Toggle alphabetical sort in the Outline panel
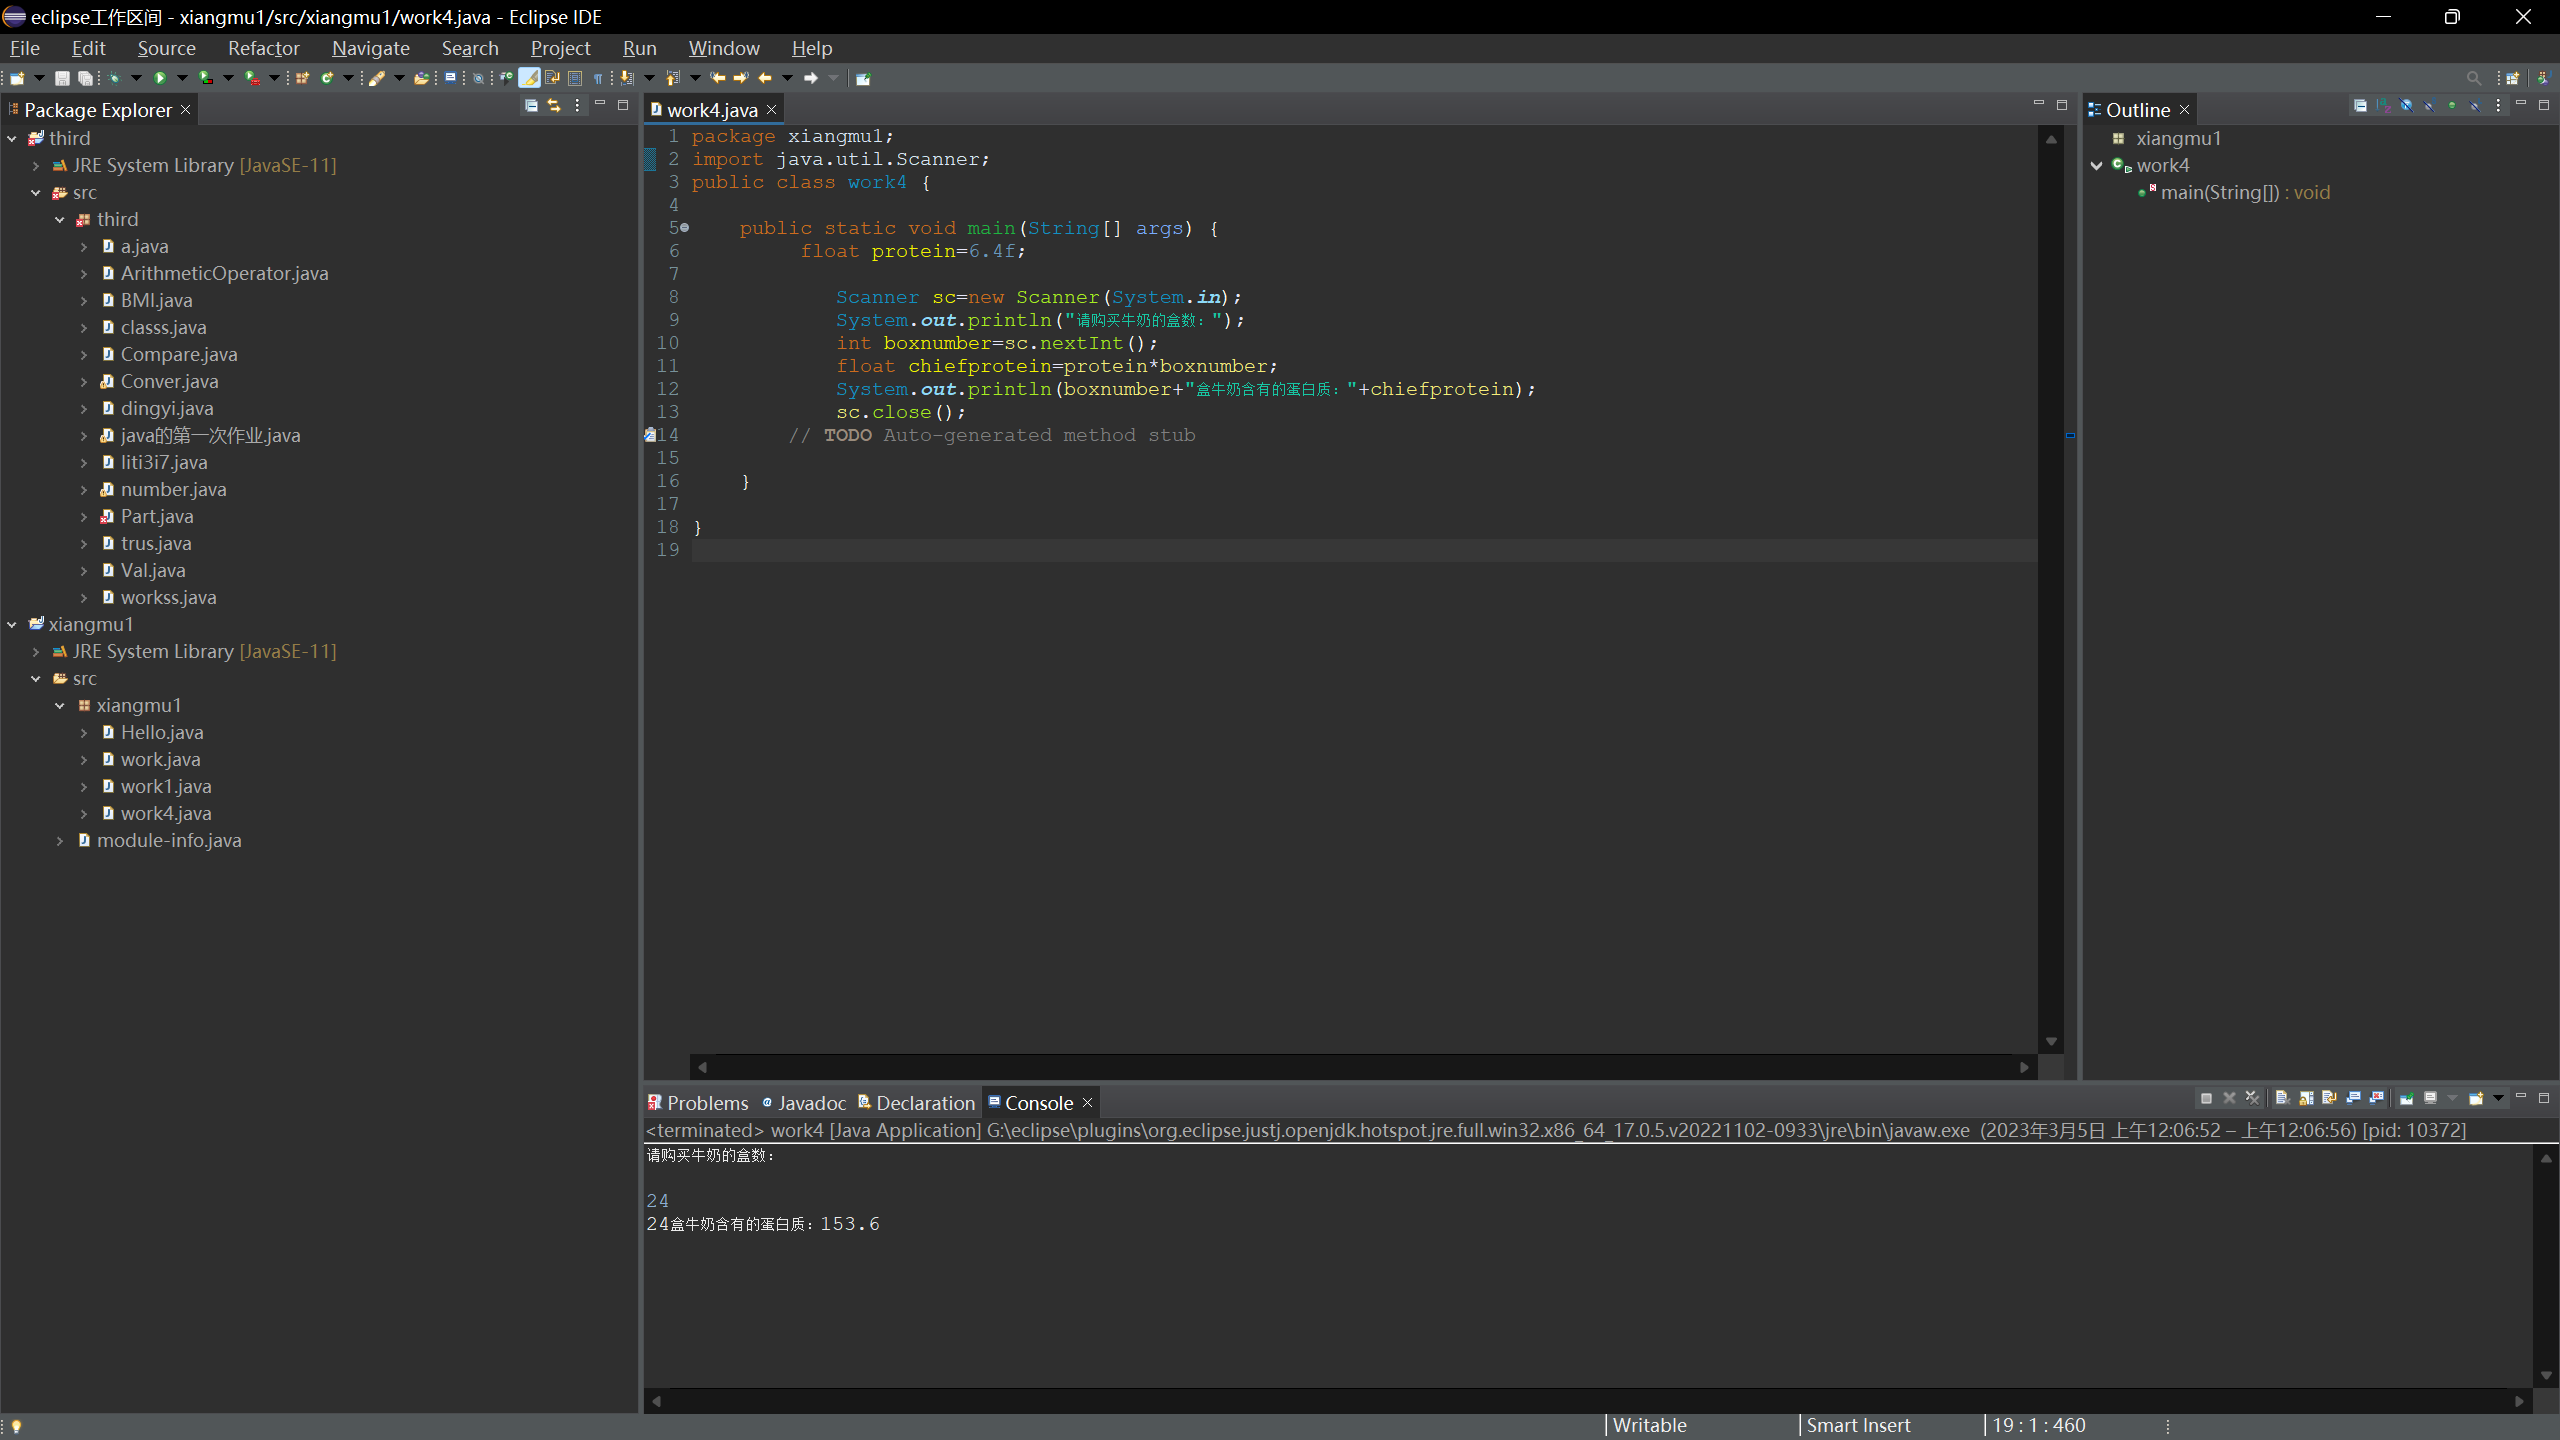 coord(2383,106)
